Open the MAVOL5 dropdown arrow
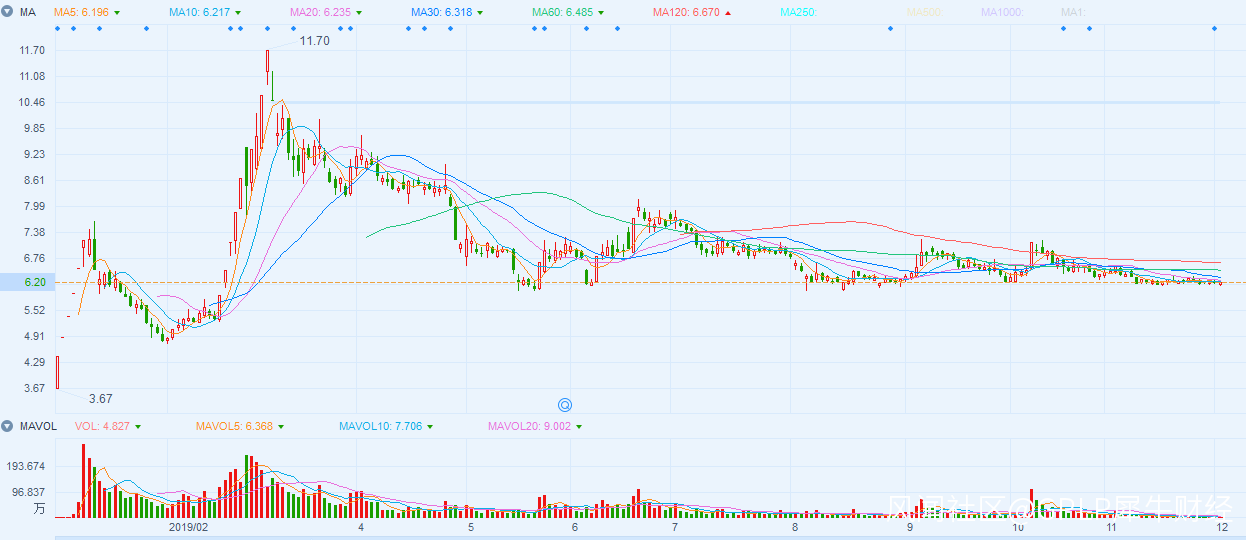 [x=282, y=426]
